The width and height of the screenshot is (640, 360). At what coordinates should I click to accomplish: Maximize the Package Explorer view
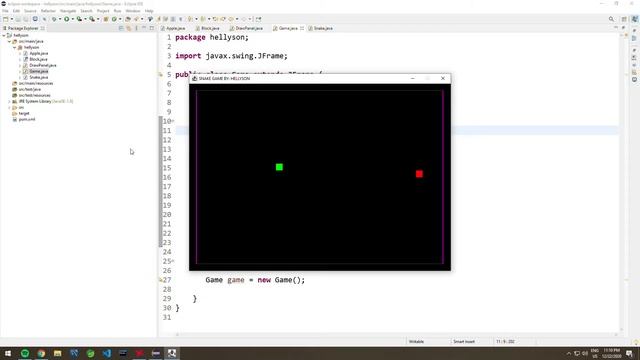pyautogui.click(x=152, y=28)
